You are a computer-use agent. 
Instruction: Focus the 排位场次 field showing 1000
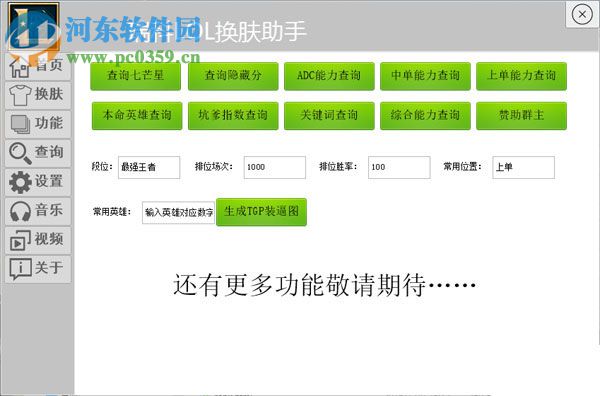(x=275, y=167)
